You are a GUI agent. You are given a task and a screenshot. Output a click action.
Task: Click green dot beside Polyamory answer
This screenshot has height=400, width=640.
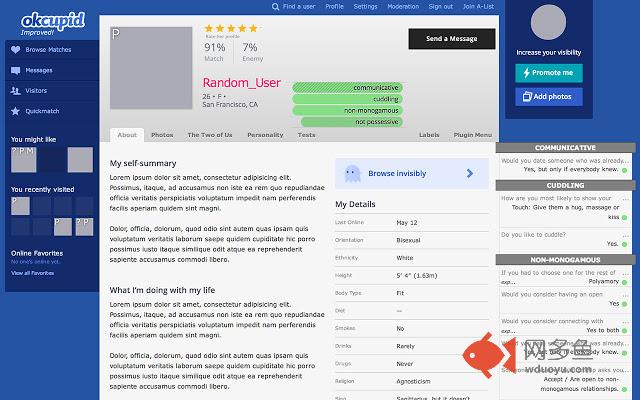[x=624, y=282]
